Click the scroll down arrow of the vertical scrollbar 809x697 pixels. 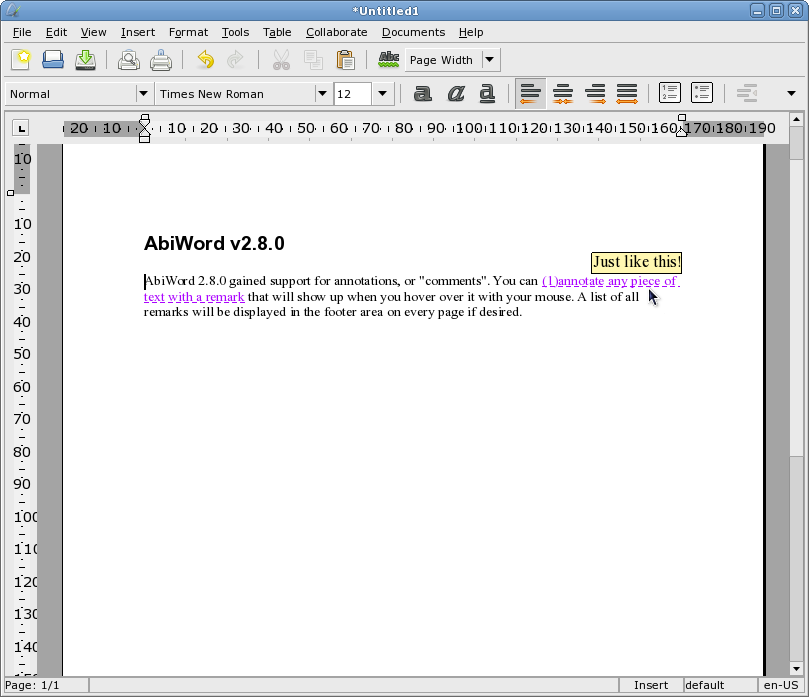[796, 669]
